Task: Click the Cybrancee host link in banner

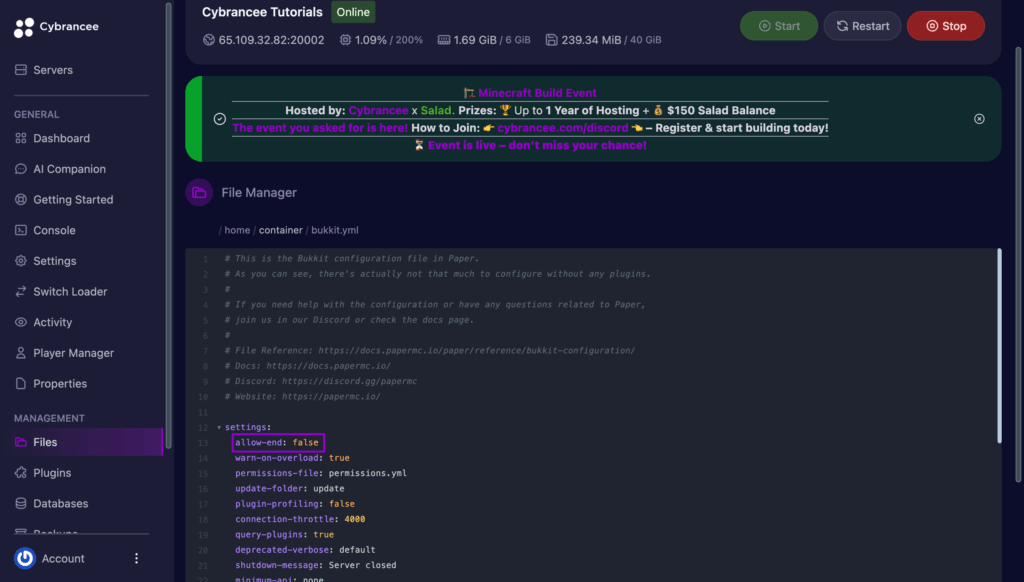Action: pos(378,110)
